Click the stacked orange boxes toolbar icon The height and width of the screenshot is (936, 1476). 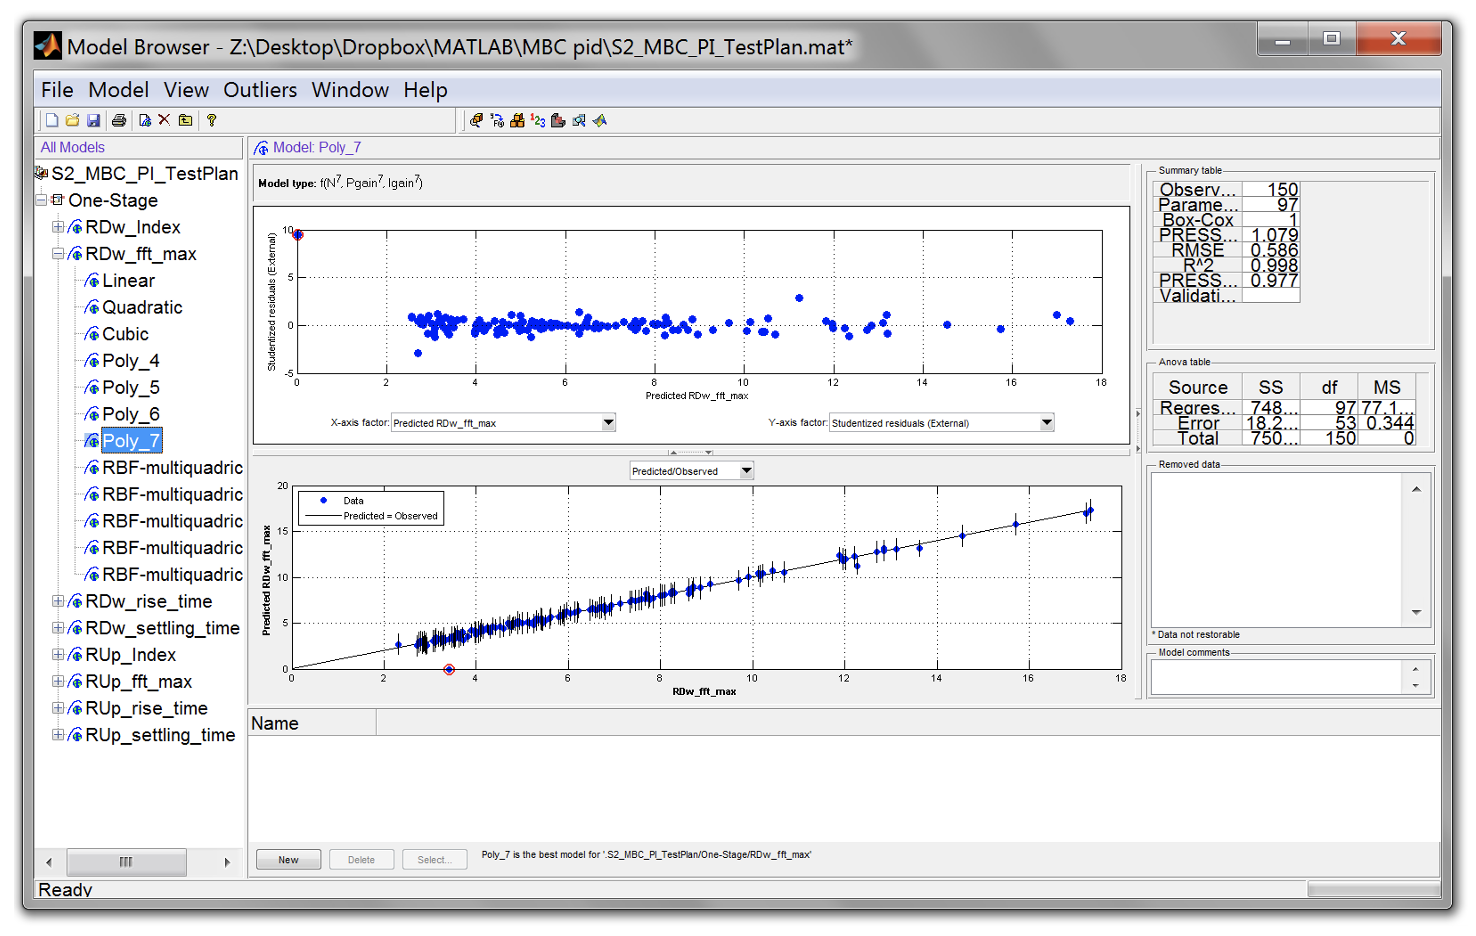[517, 120]
